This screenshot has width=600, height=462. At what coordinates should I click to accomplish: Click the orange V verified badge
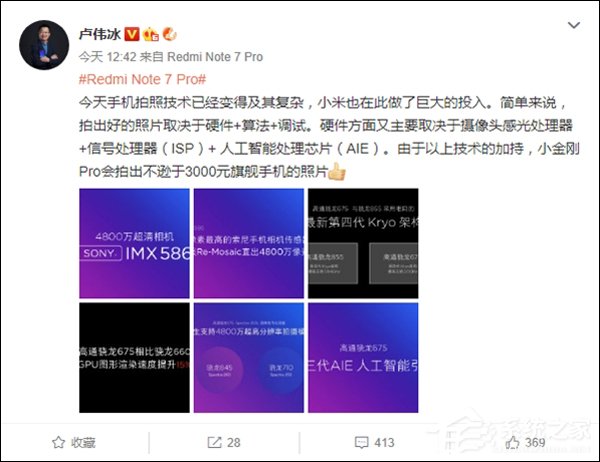click(132, 34)
